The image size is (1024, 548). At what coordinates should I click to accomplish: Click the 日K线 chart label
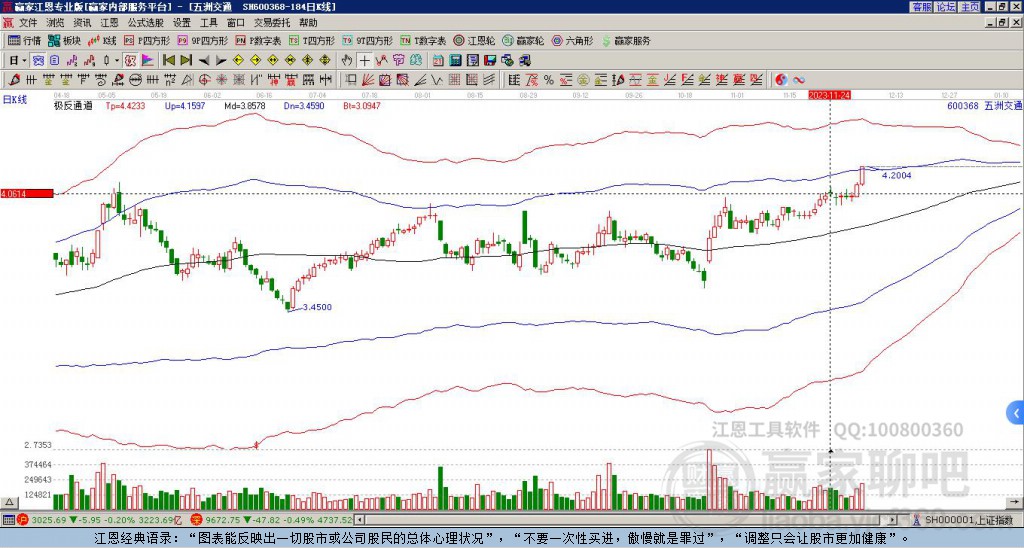[14, 100]
